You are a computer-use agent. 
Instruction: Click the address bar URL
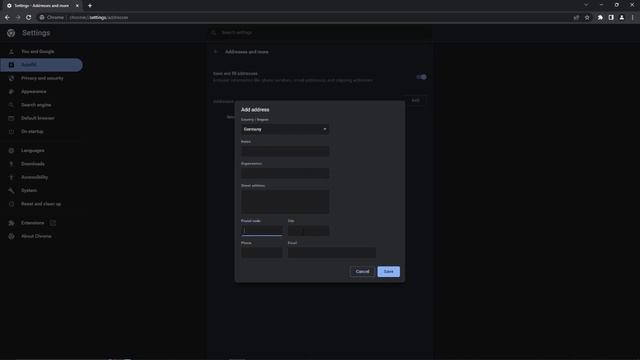[99, 18]
